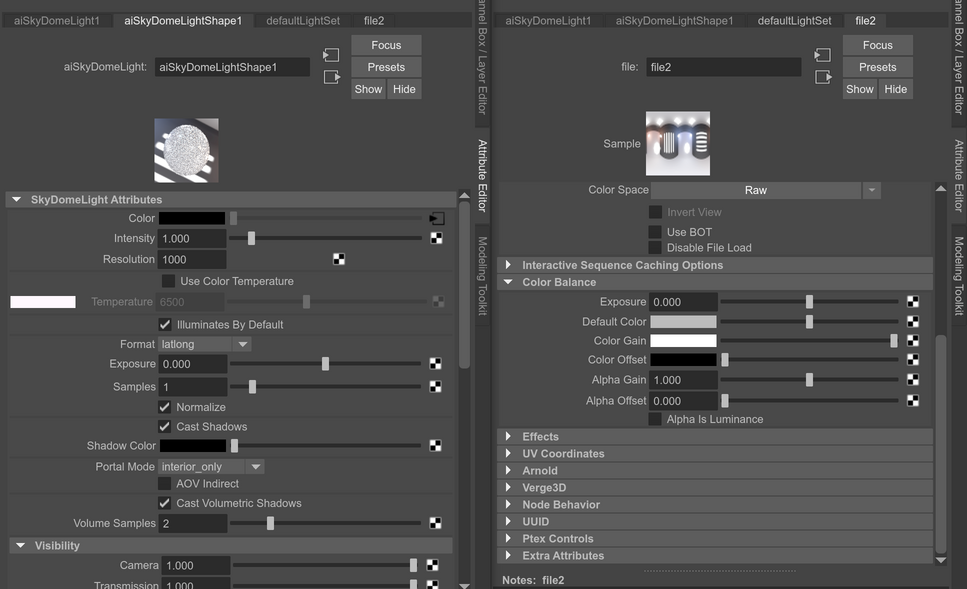Click the file2 Exposure map checker button

coord(913,302)
